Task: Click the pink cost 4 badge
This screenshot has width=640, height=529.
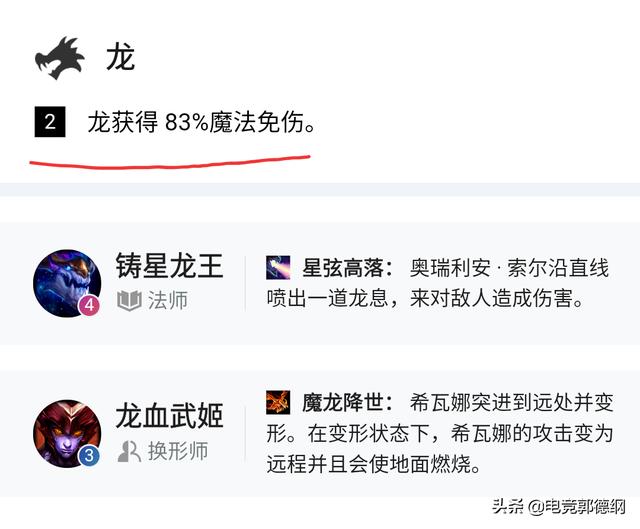Action: point(89,305)
